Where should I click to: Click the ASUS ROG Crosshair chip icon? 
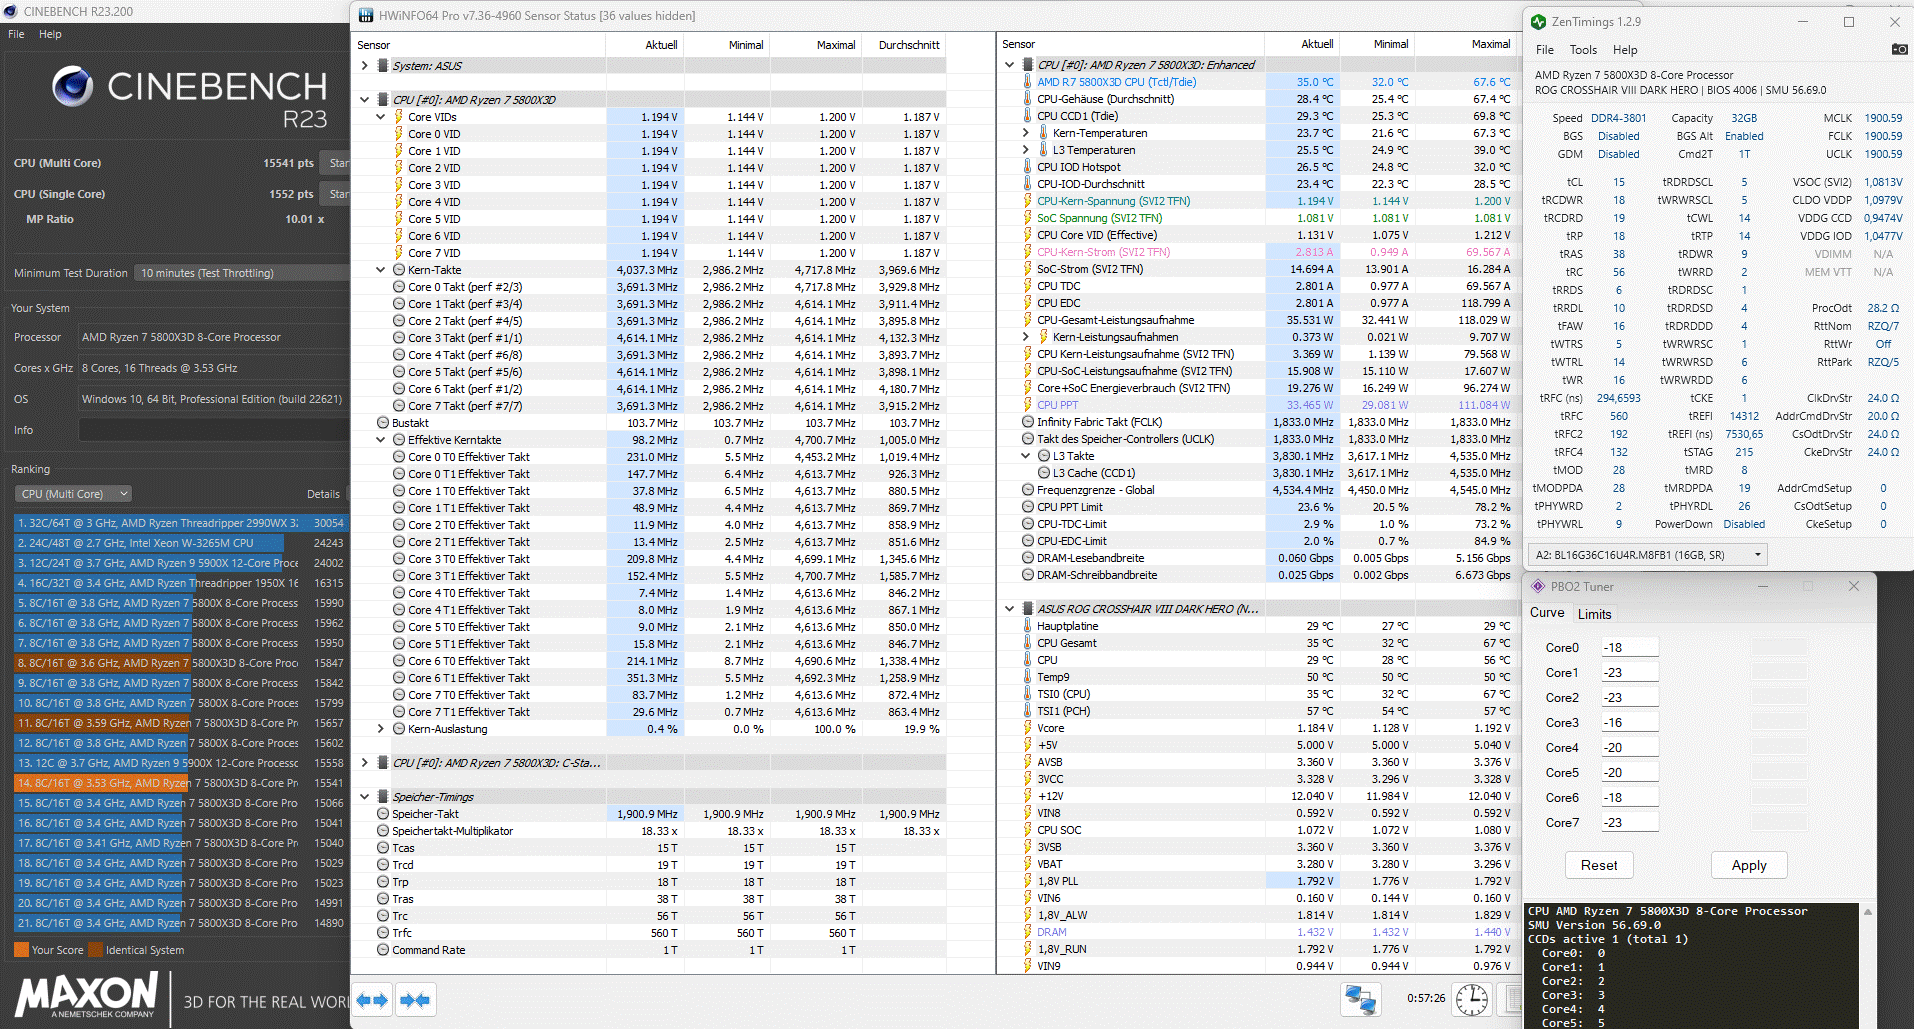point(1027,609)
